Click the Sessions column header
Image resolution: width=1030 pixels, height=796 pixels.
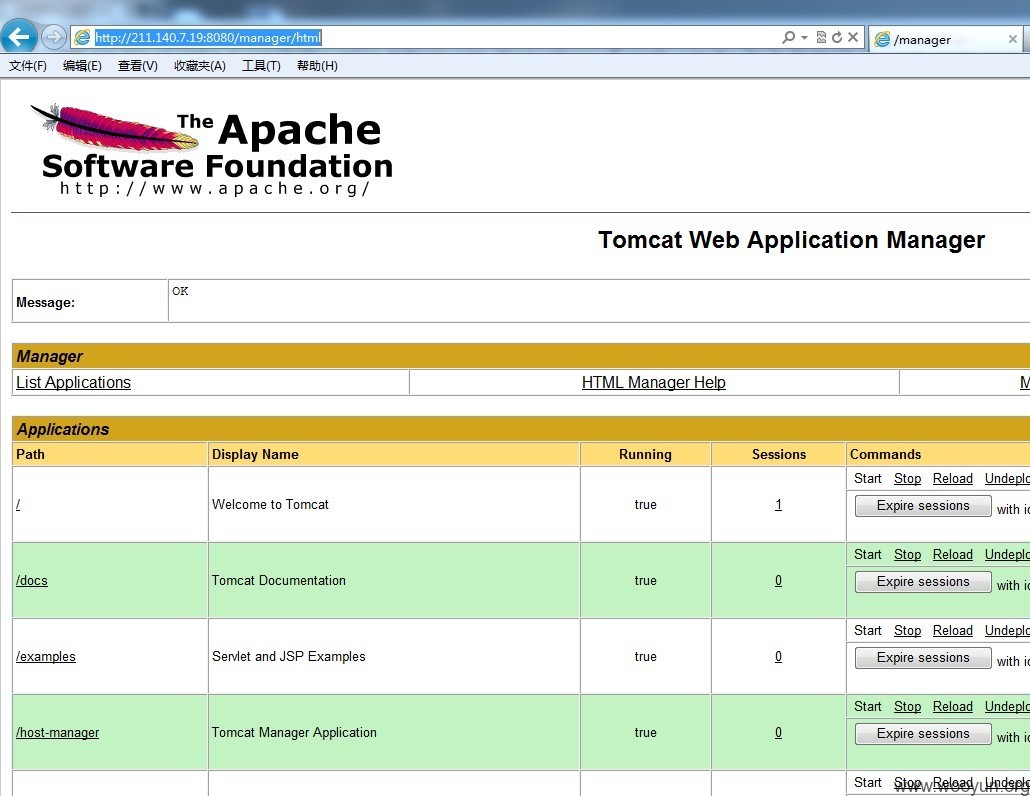point(778,454)
